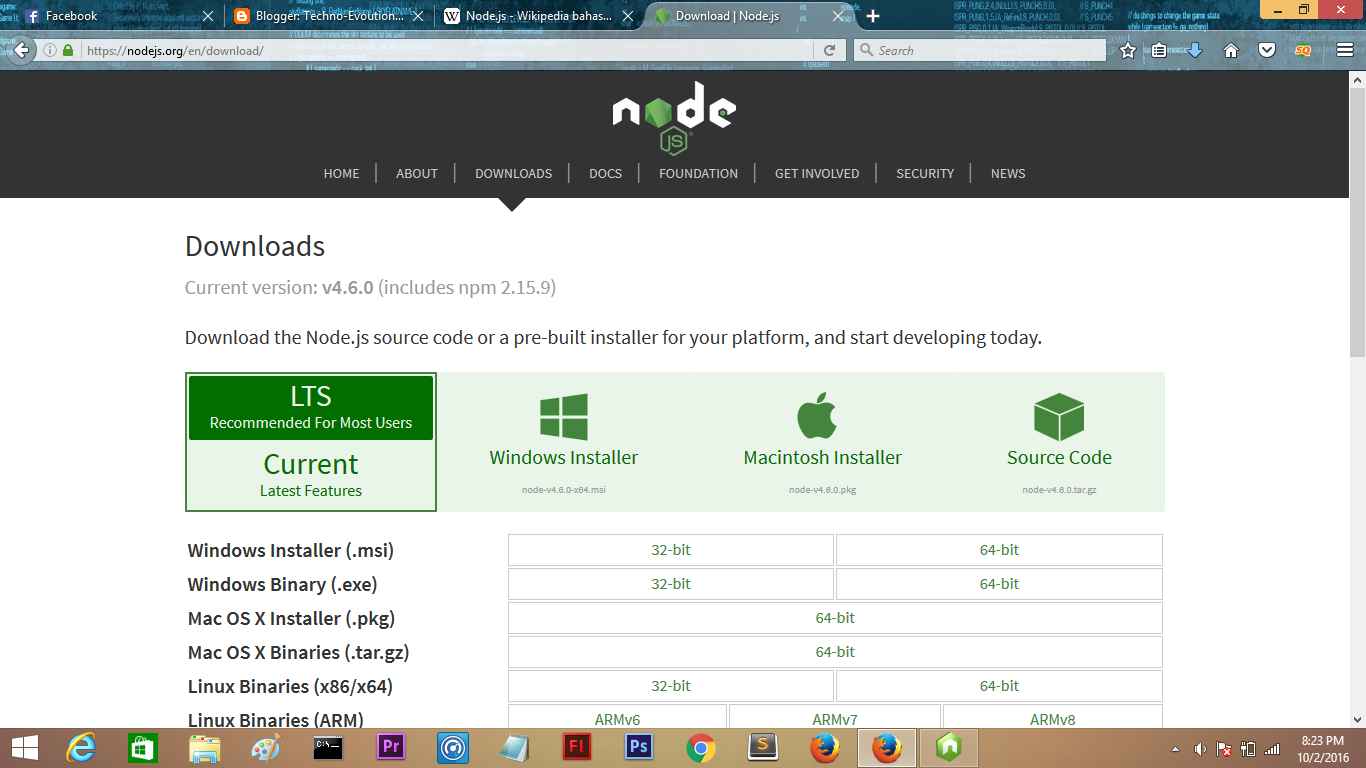Open Node.js green app in taskbar
This screenshot has height=768, width=1366.
tap(948, 748)
